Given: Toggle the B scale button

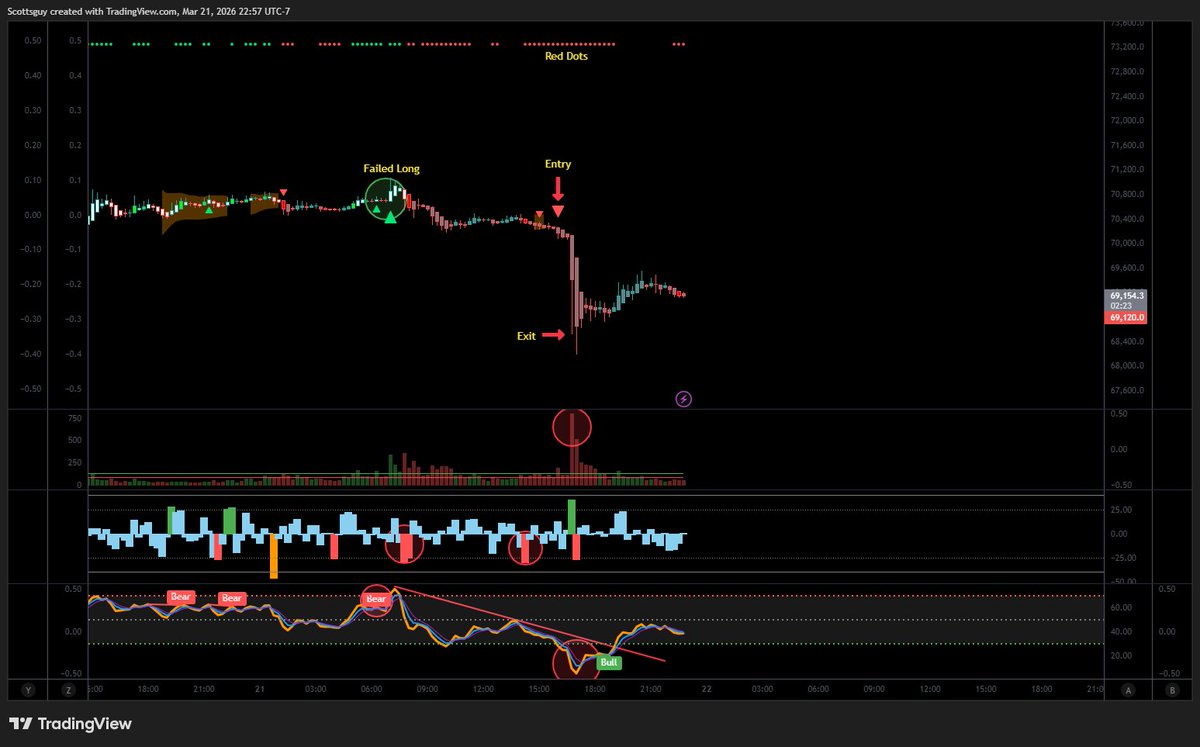Looking at the screenshot, I should click(x=1172, y=689).
